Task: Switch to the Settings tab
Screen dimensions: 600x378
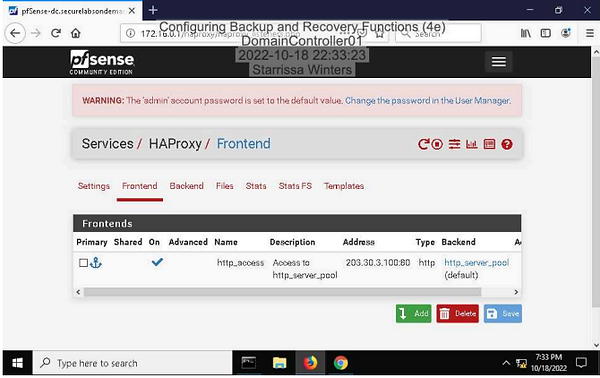Action: (x=94, y=186)
